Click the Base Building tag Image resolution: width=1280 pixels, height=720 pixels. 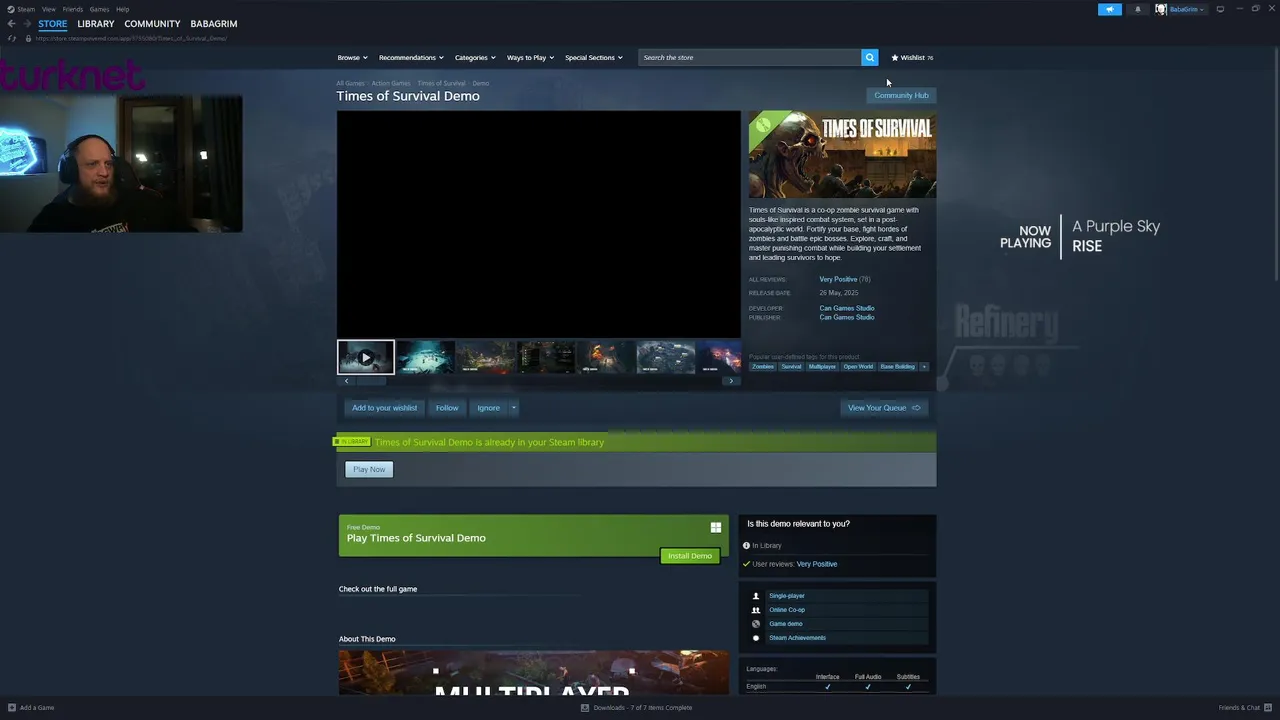coord(897,367)
